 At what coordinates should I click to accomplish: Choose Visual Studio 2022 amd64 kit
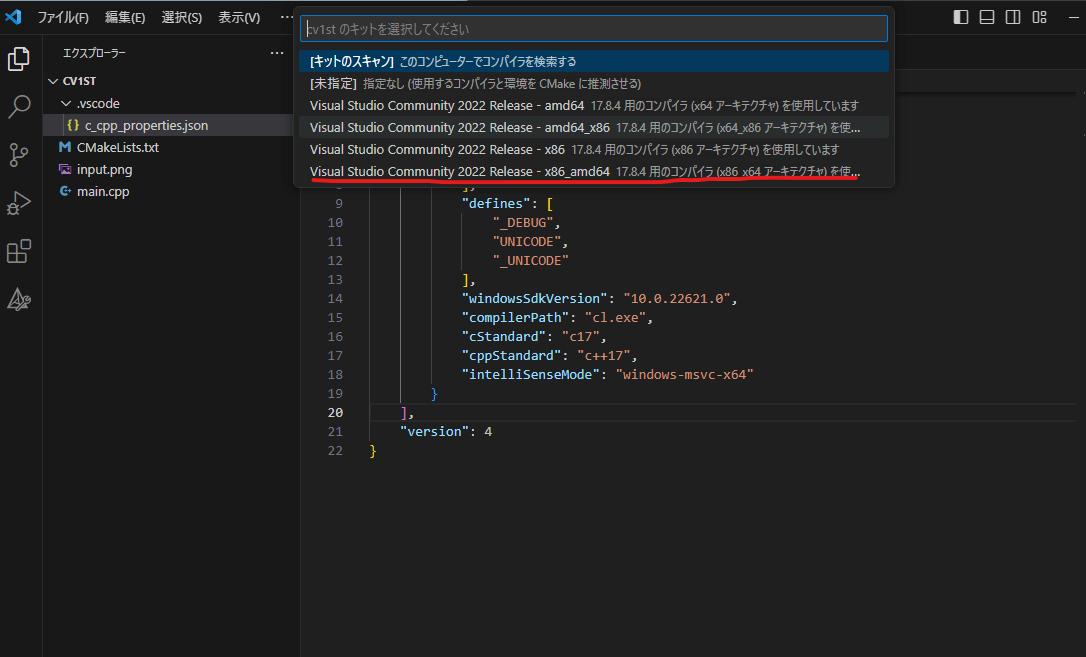(x=594, y=106)
